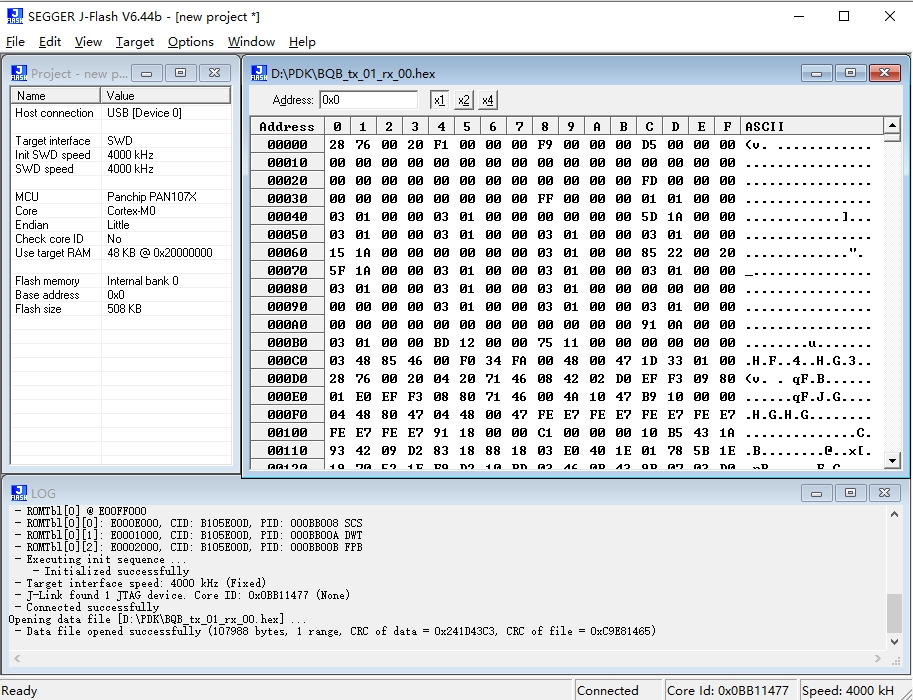
Task: Click the J-Flash icon of Project window
Action: coord(19,73)
